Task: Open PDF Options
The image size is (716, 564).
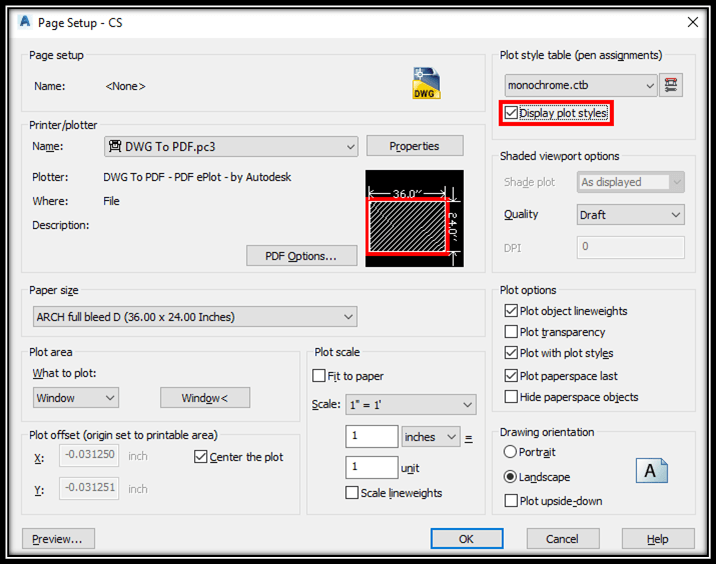Action: 301,256
